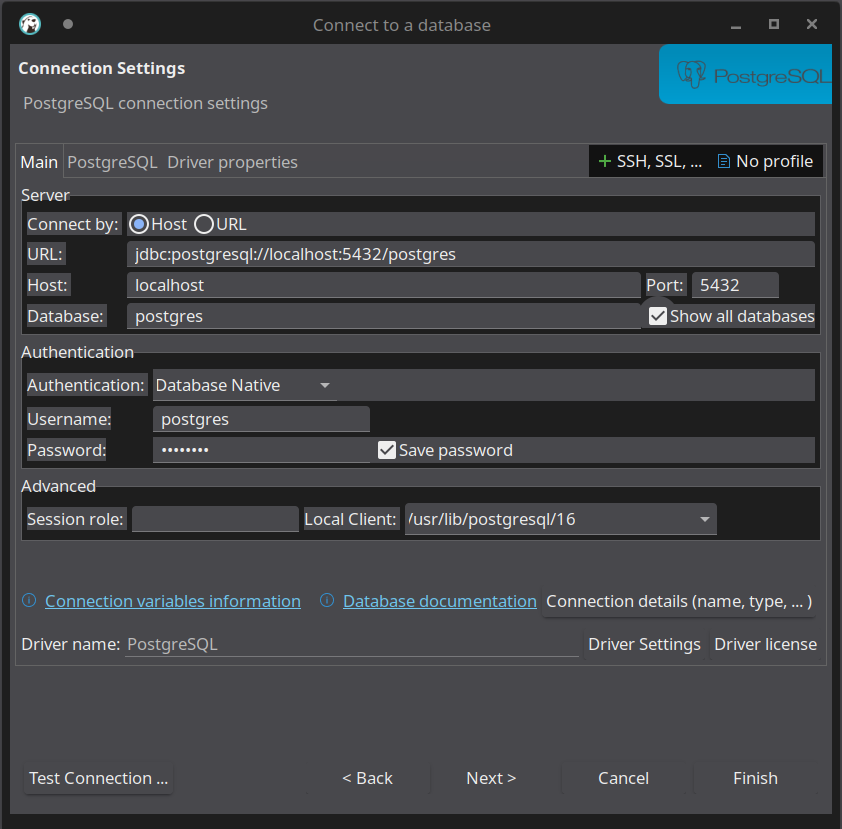This screenshot has width=842, height=829.
Task: Click the Driver name field
Action: 352,644
